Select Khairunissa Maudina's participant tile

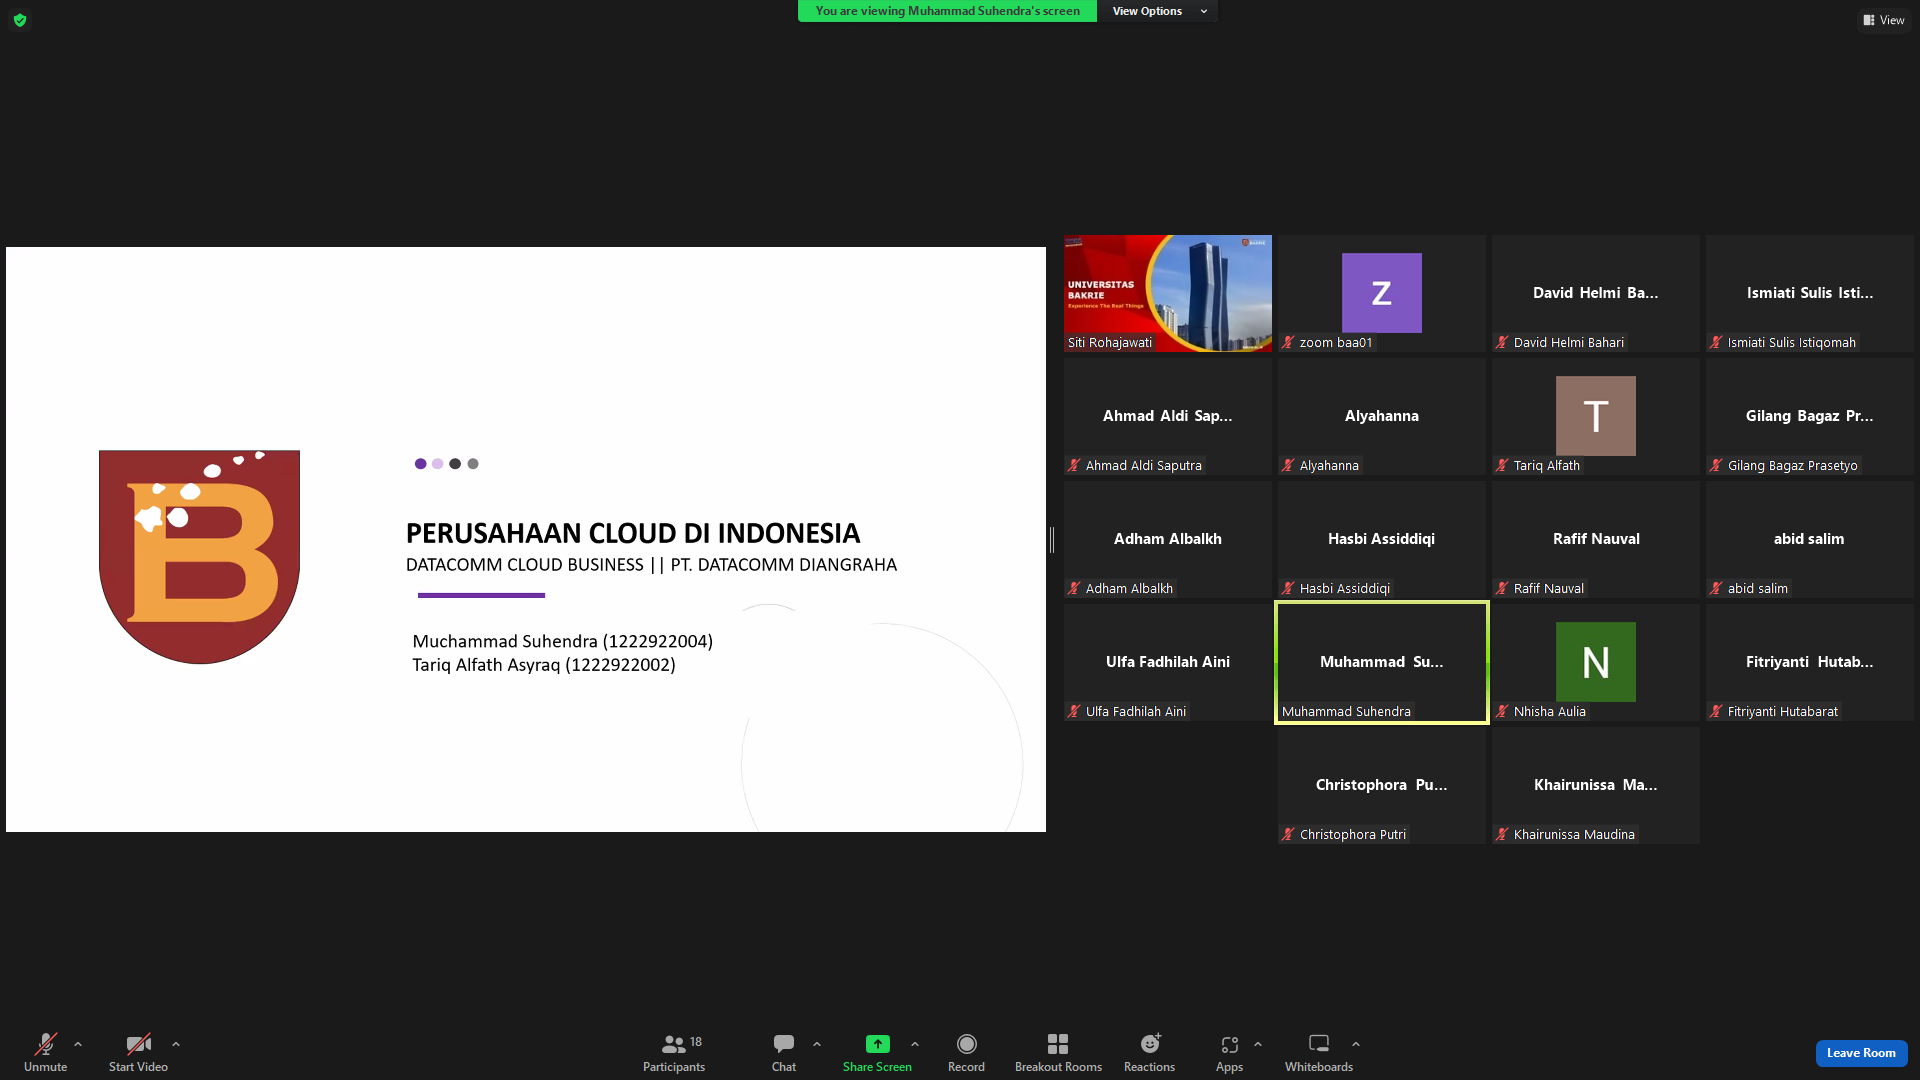[1596, 785]
